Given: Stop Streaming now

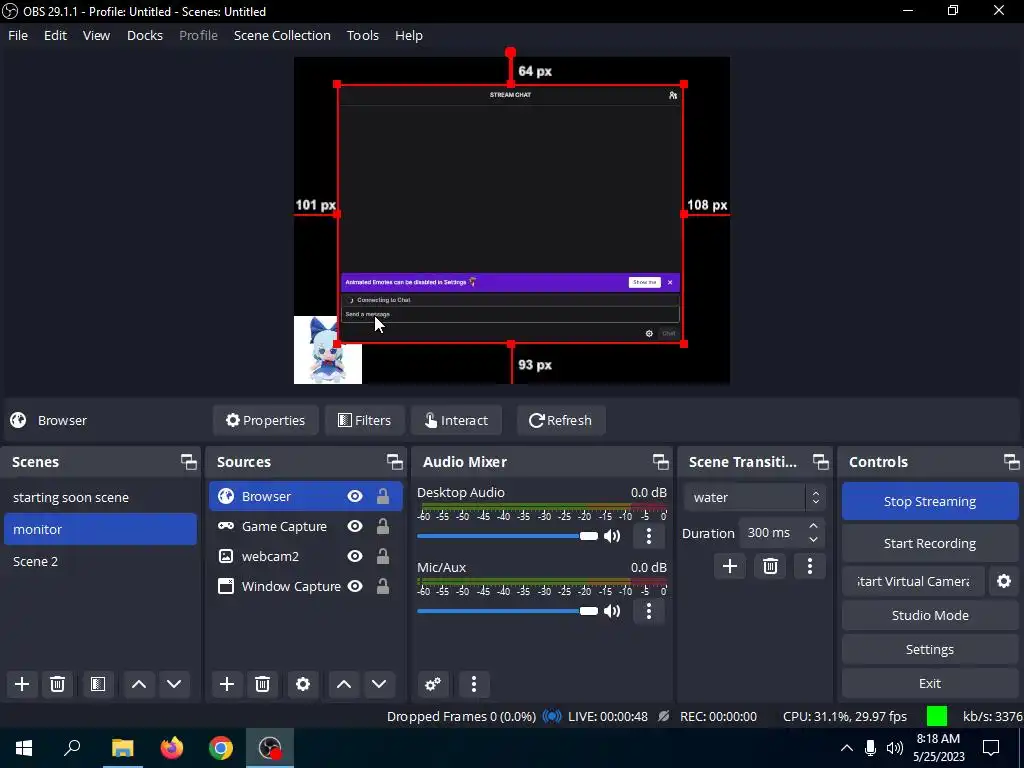Looking at the screenshot, I should point(930,502).
